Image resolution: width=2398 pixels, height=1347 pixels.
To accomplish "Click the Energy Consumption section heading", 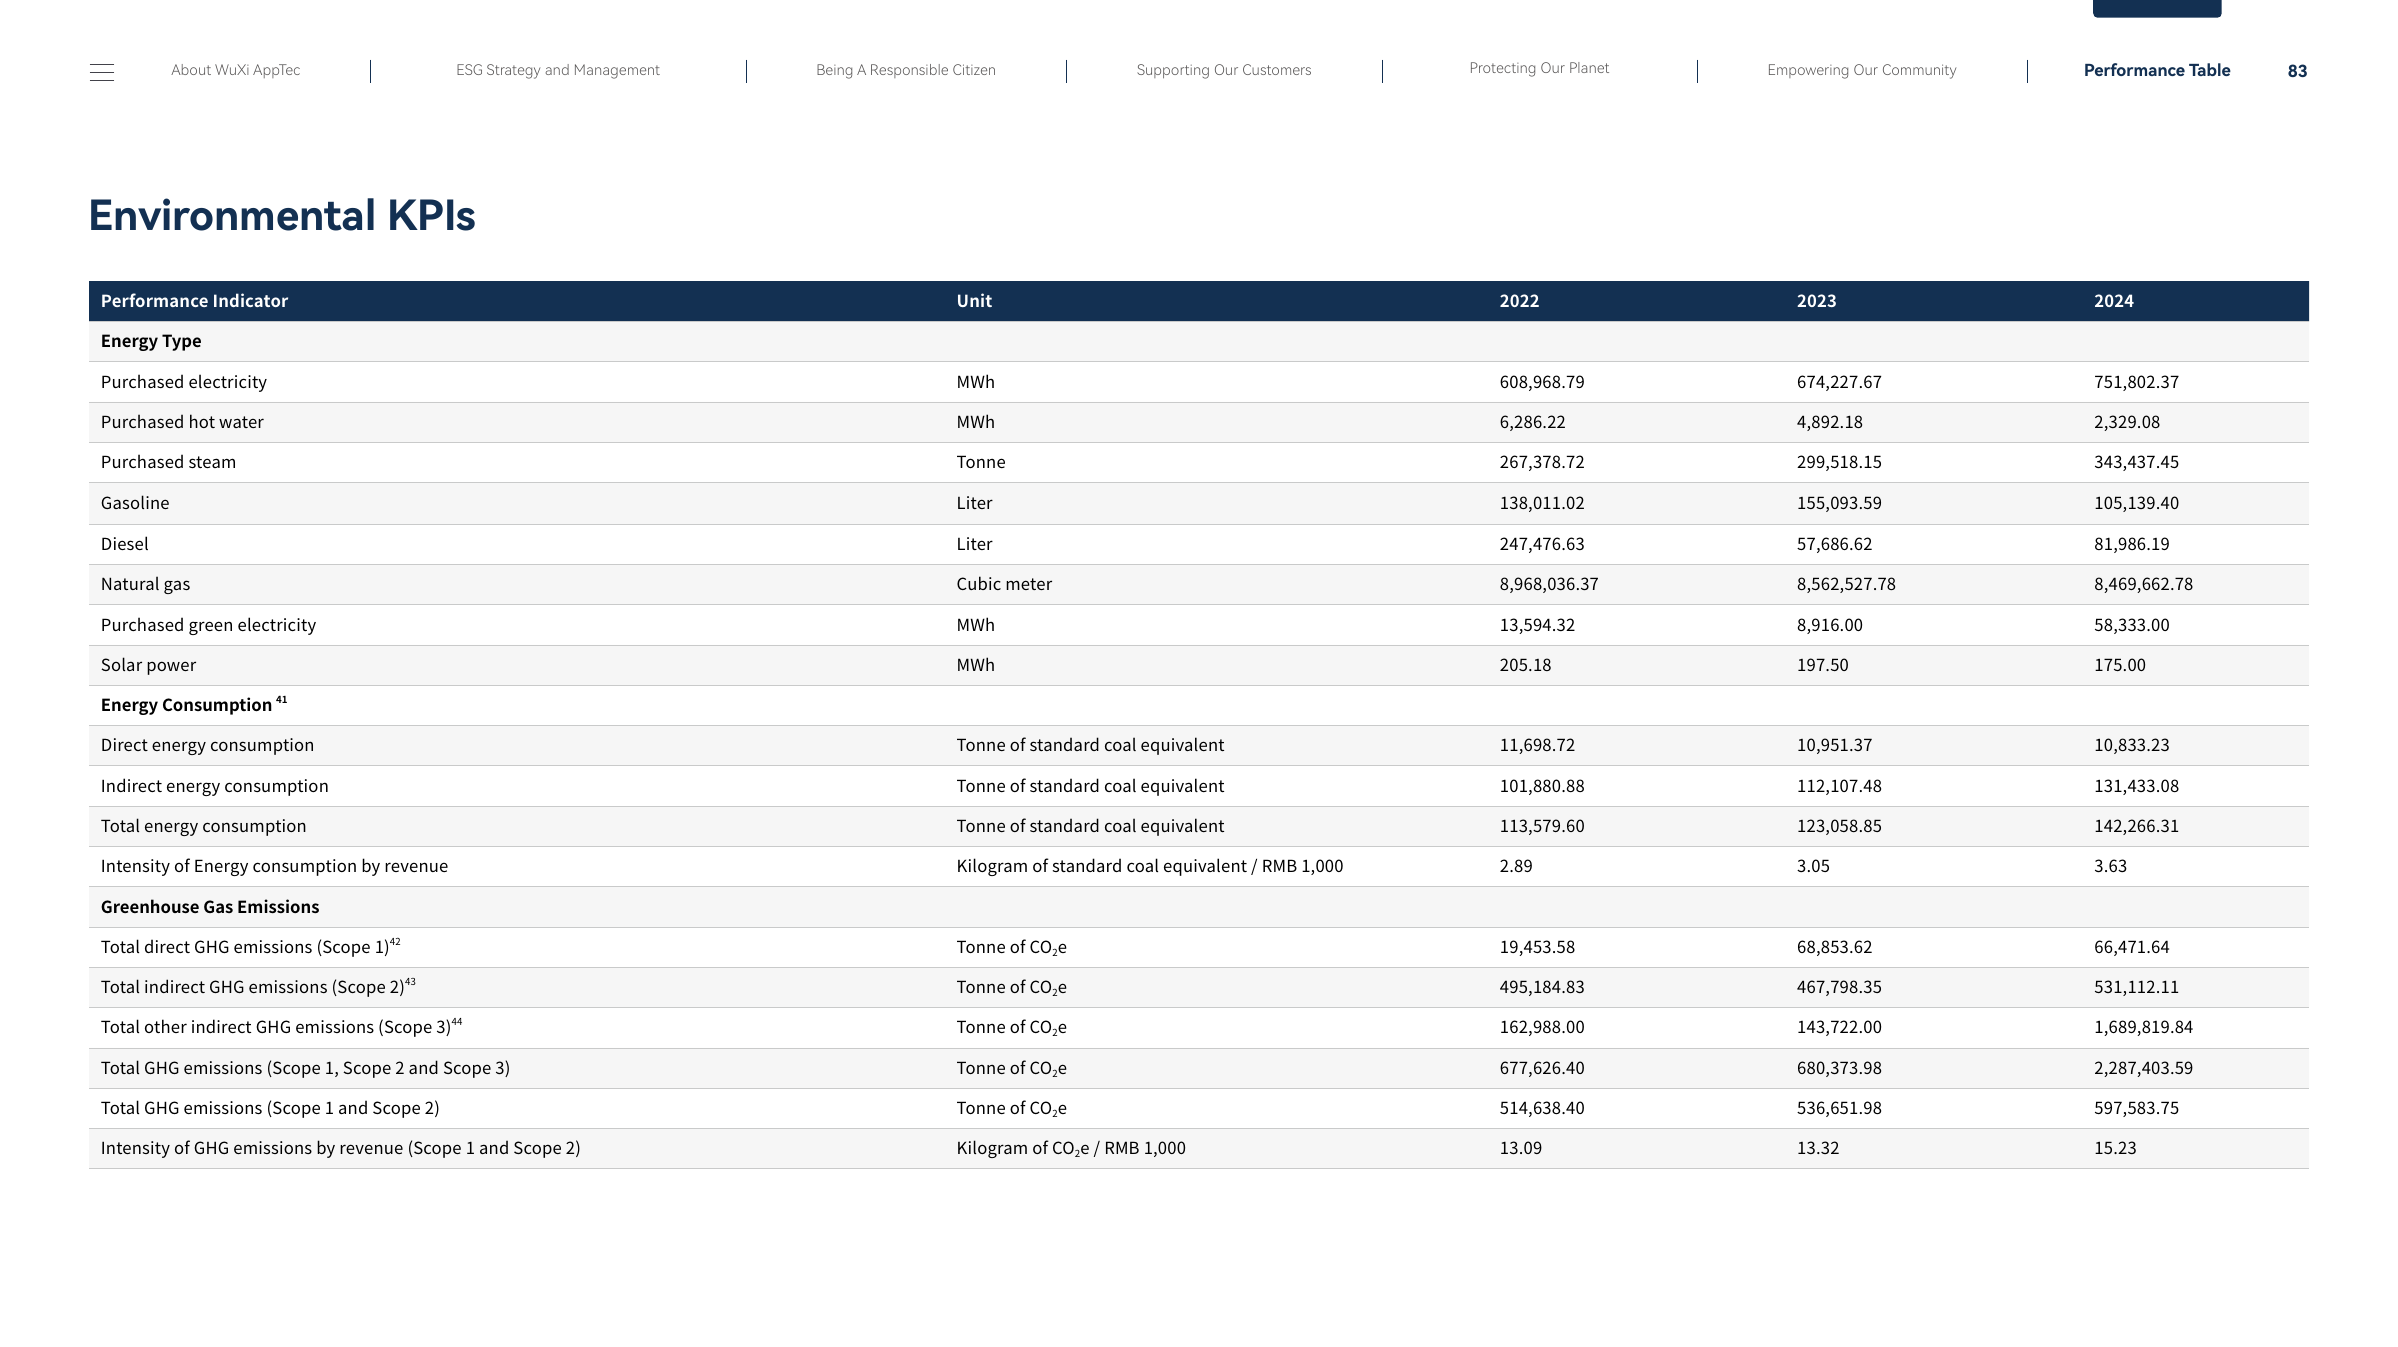I will tap(186, 705).
